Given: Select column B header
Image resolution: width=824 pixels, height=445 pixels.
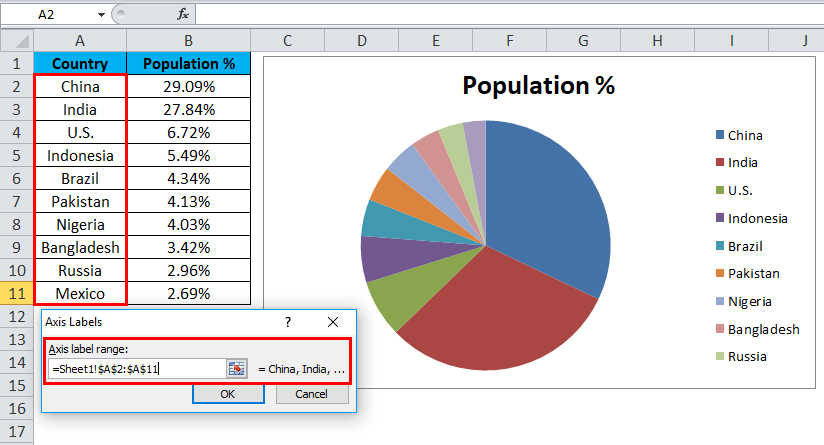Looking at the screenshot, I should [x=189, y=40].
